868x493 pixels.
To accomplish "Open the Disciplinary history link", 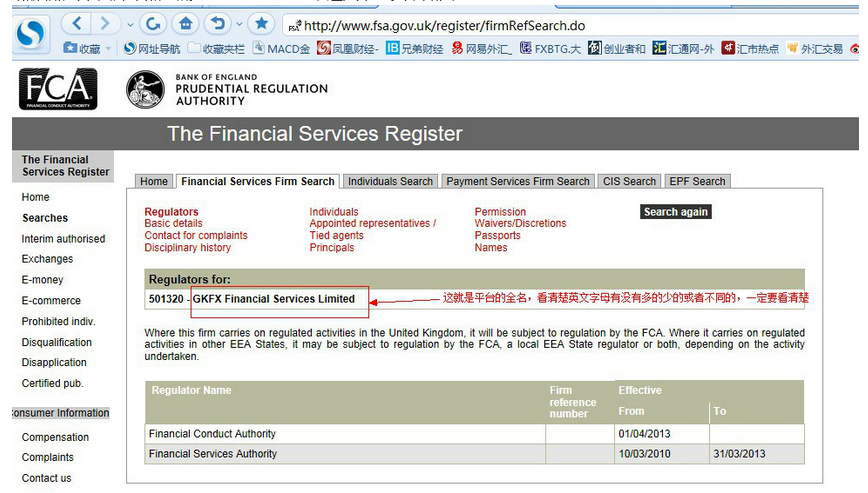I will pos(187,248).
